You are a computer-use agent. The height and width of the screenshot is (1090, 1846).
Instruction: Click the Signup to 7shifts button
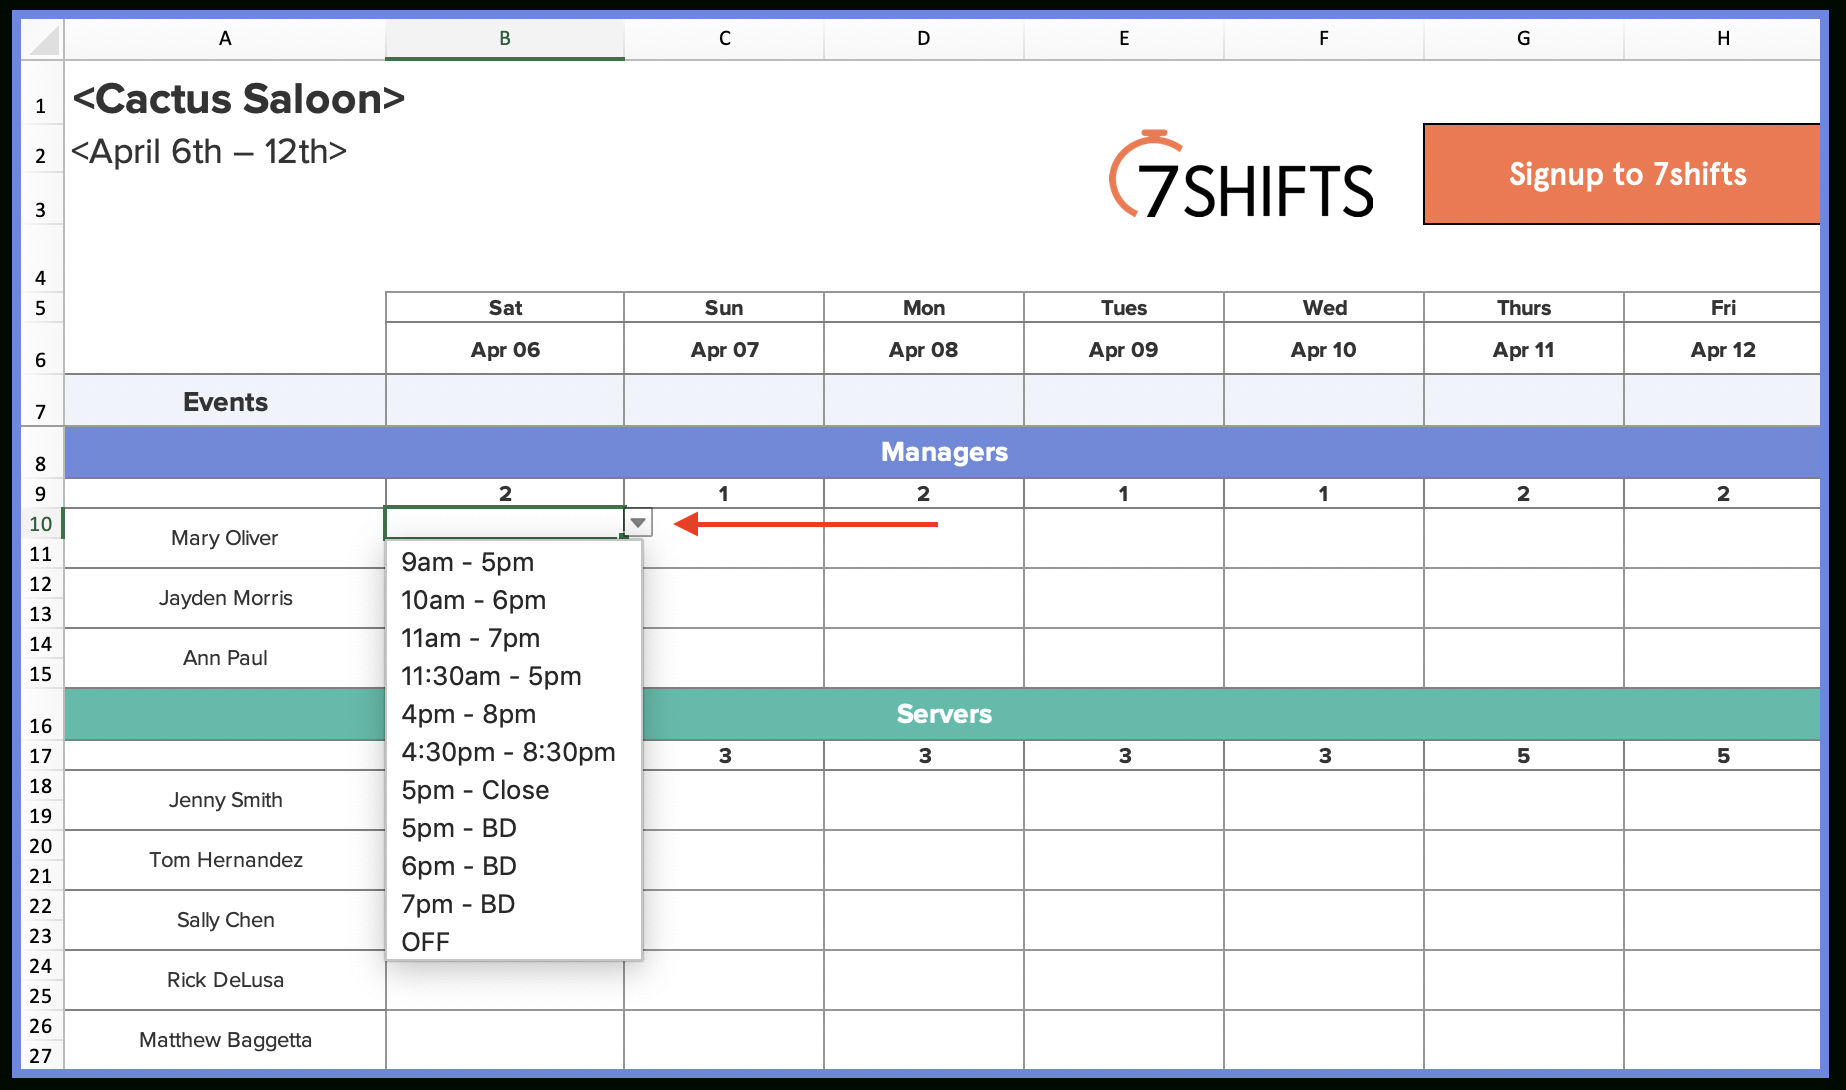coord(1621,174)
